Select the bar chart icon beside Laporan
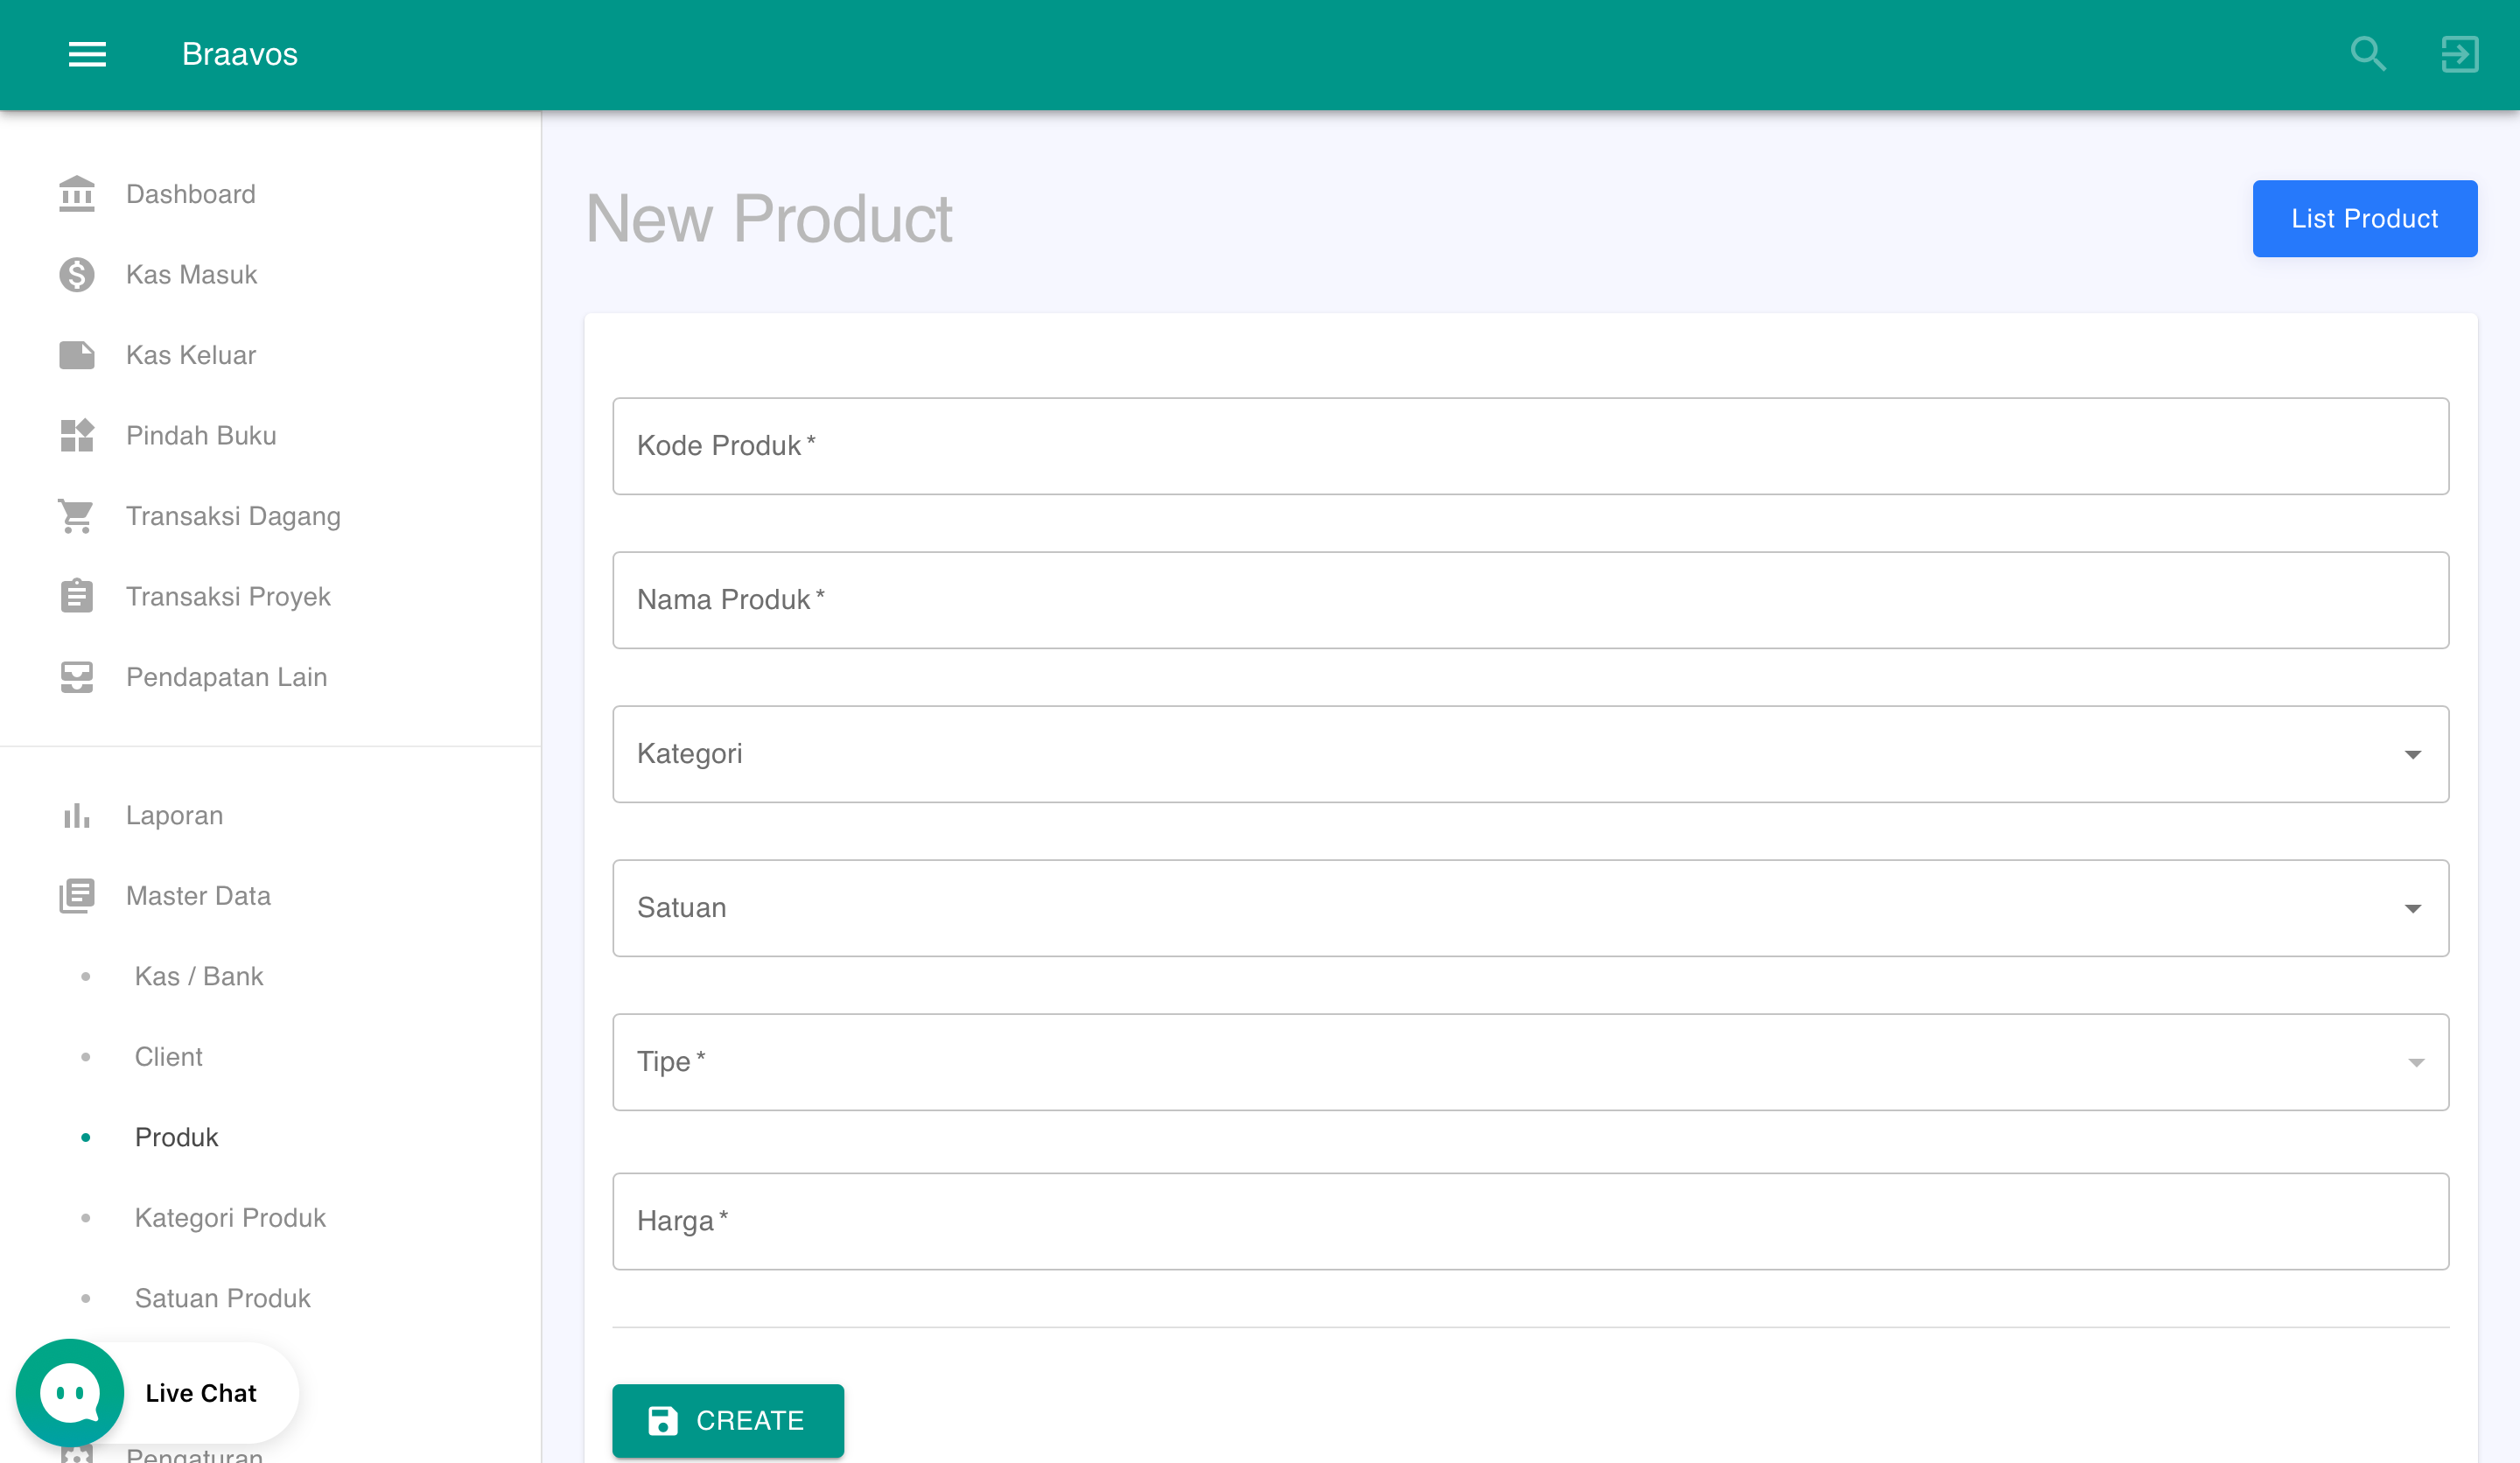2520x1463 pixels. point(76,815)
